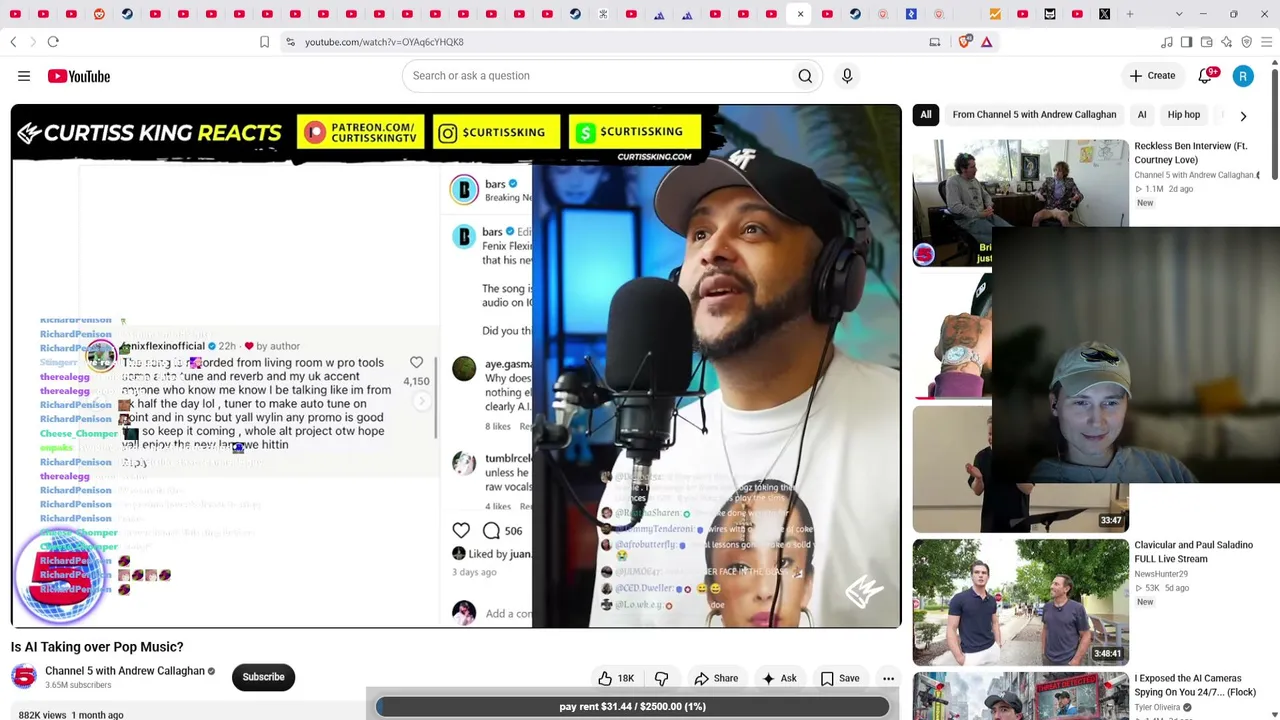
Task: Subscribe to Channel 5
Action: click(x=263, y=677)
